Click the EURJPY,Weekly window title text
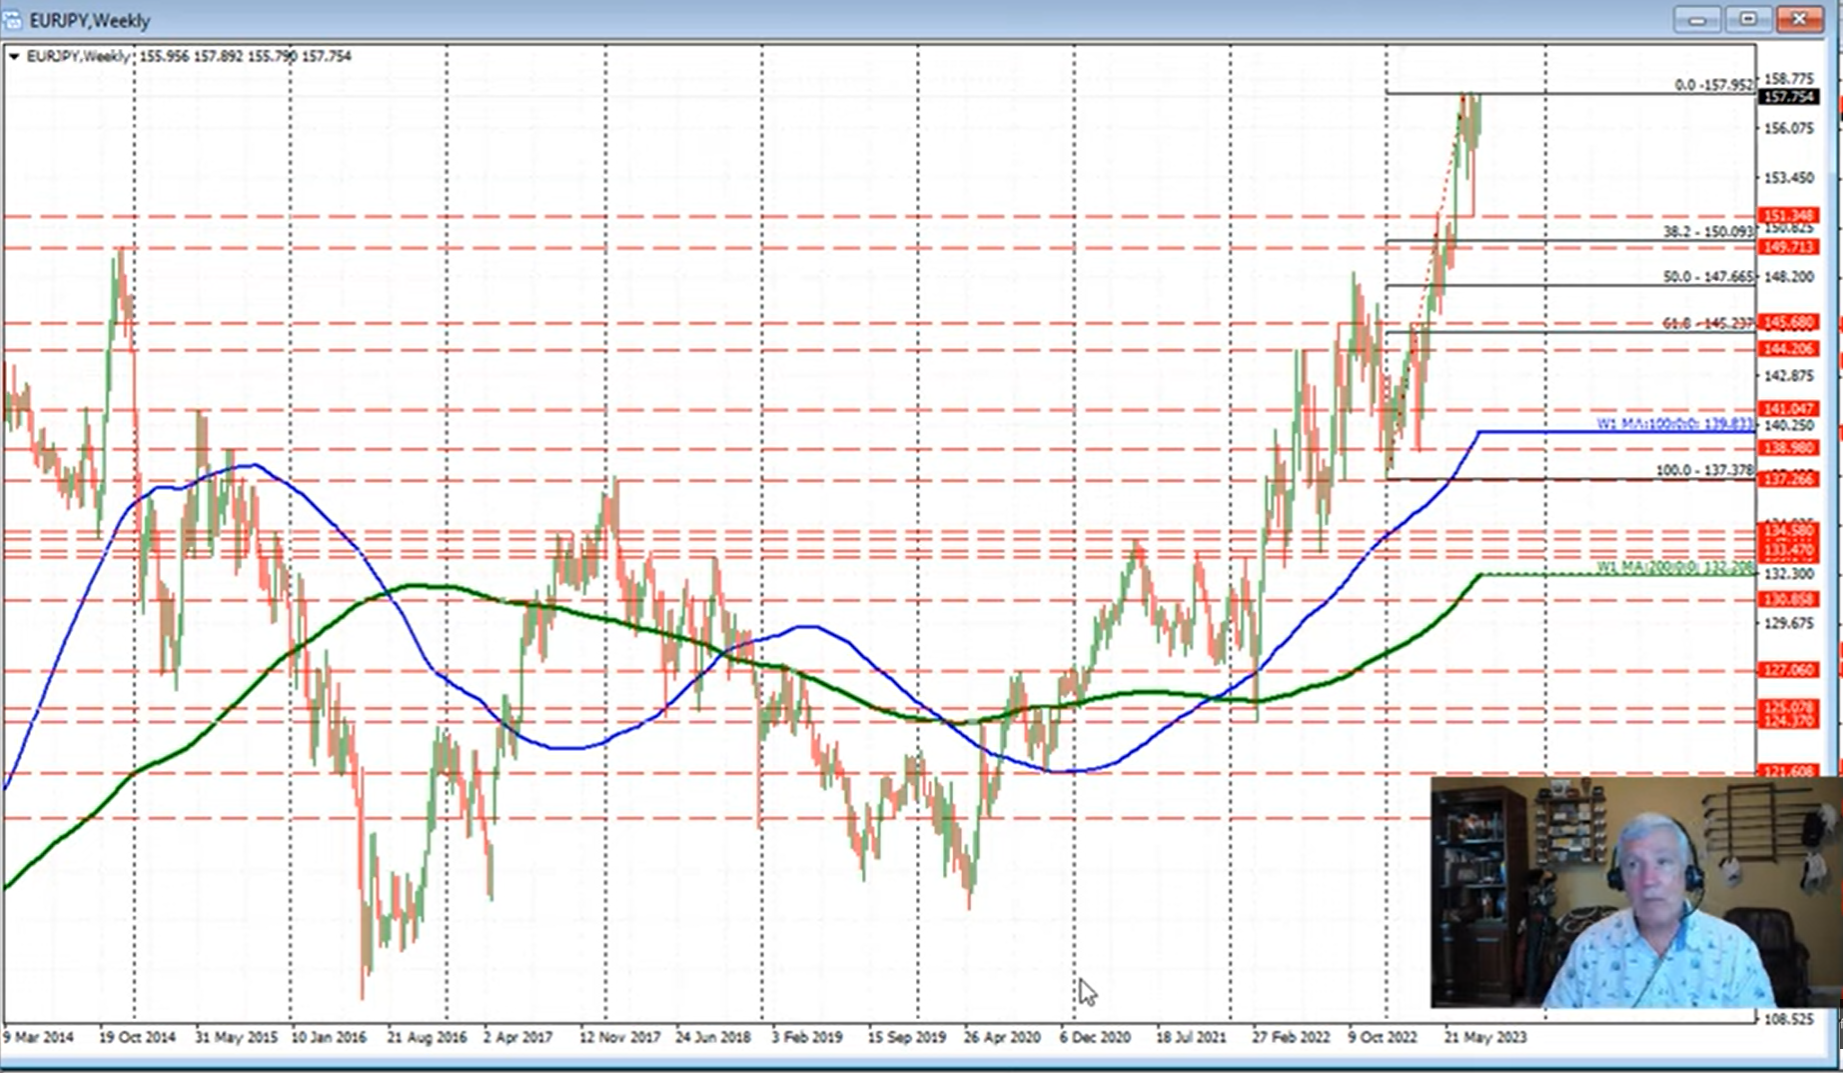Screen dimensions: 1843x1073 (90, 20)
